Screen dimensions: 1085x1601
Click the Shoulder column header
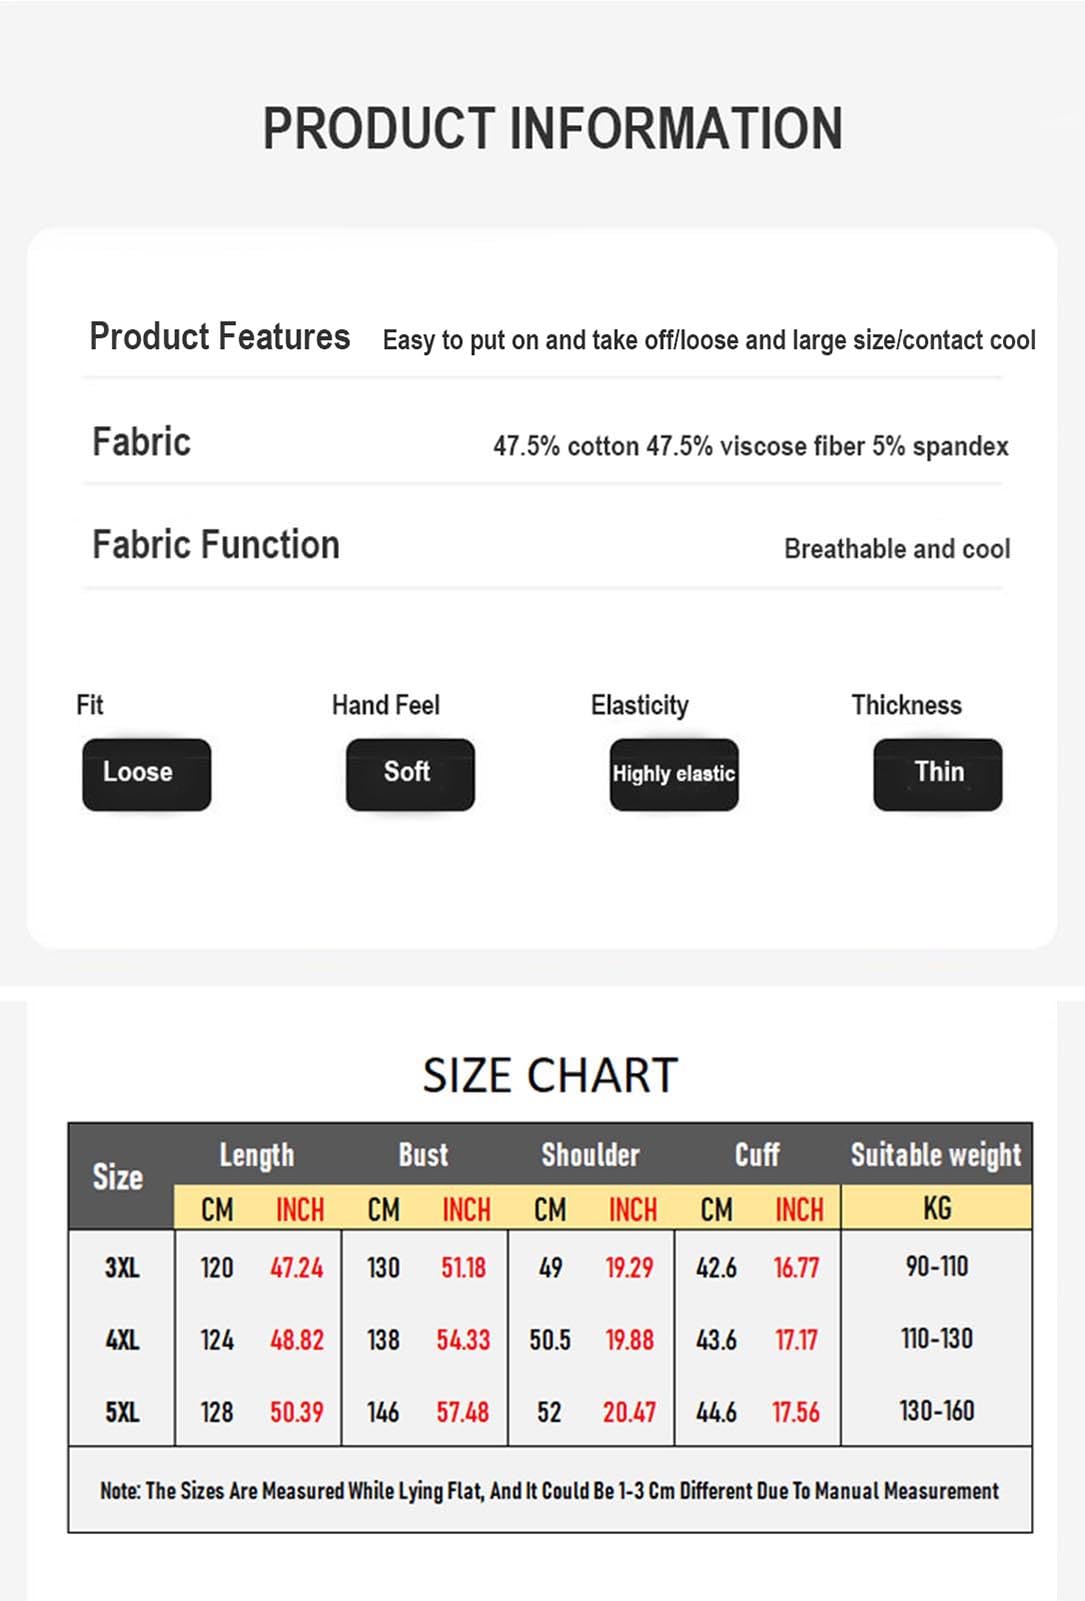(590, 1155)
